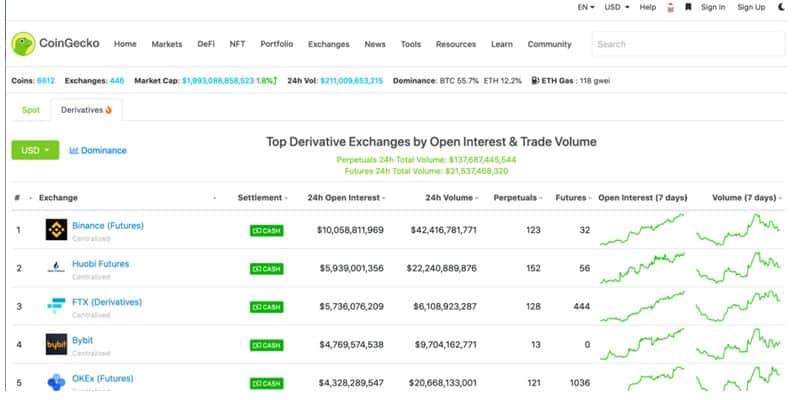
Task: Toggle dark mode moon icon
Action: tap(782, 7)
